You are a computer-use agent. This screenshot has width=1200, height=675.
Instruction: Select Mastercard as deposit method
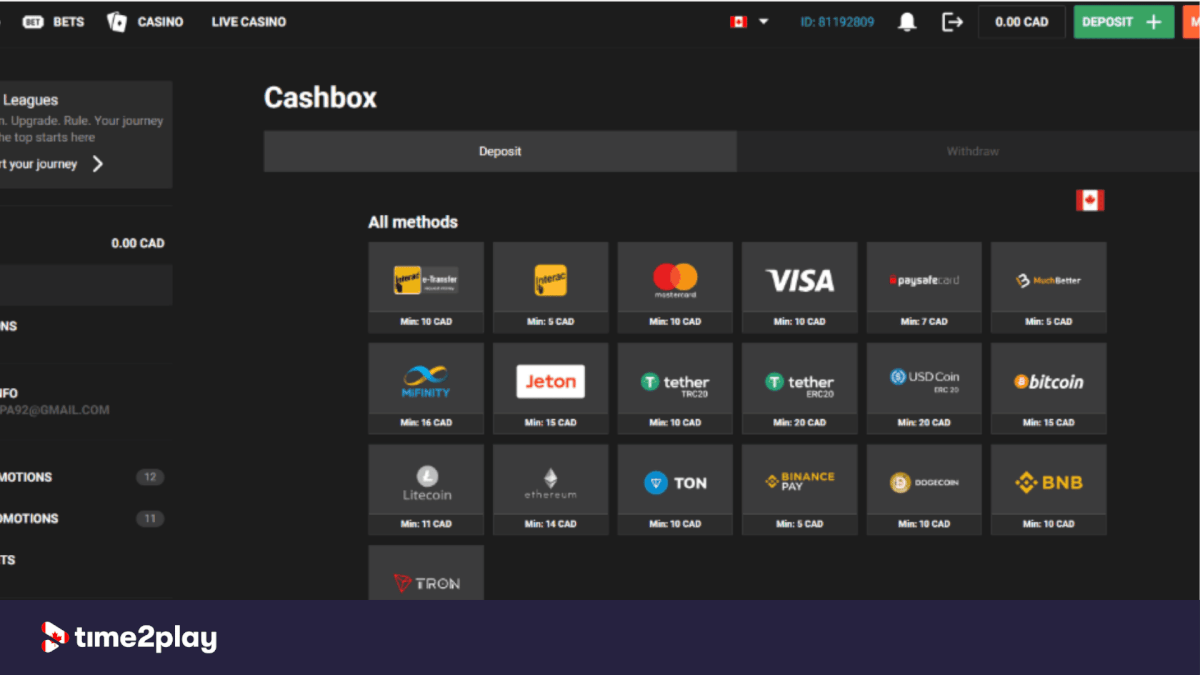[x=675, y=287]
